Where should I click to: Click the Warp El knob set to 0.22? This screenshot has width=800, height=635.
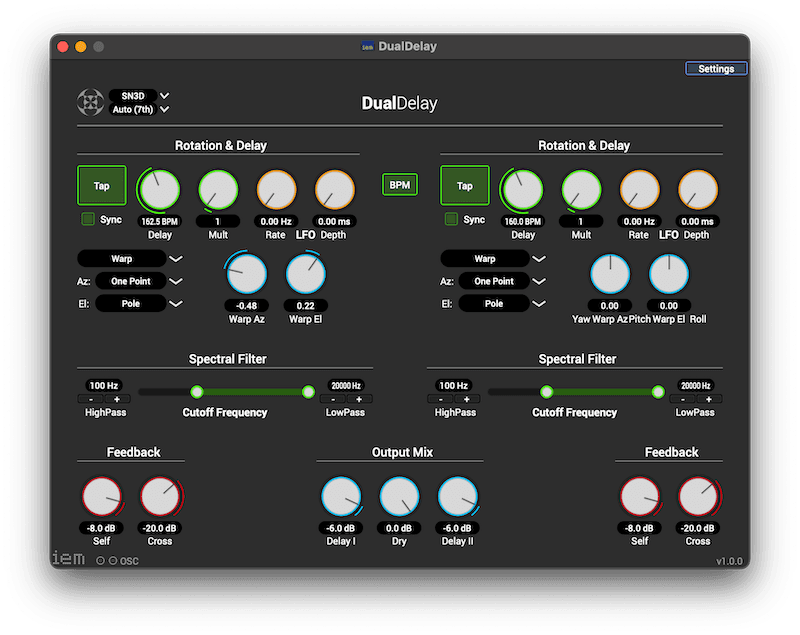pos(306,274)
